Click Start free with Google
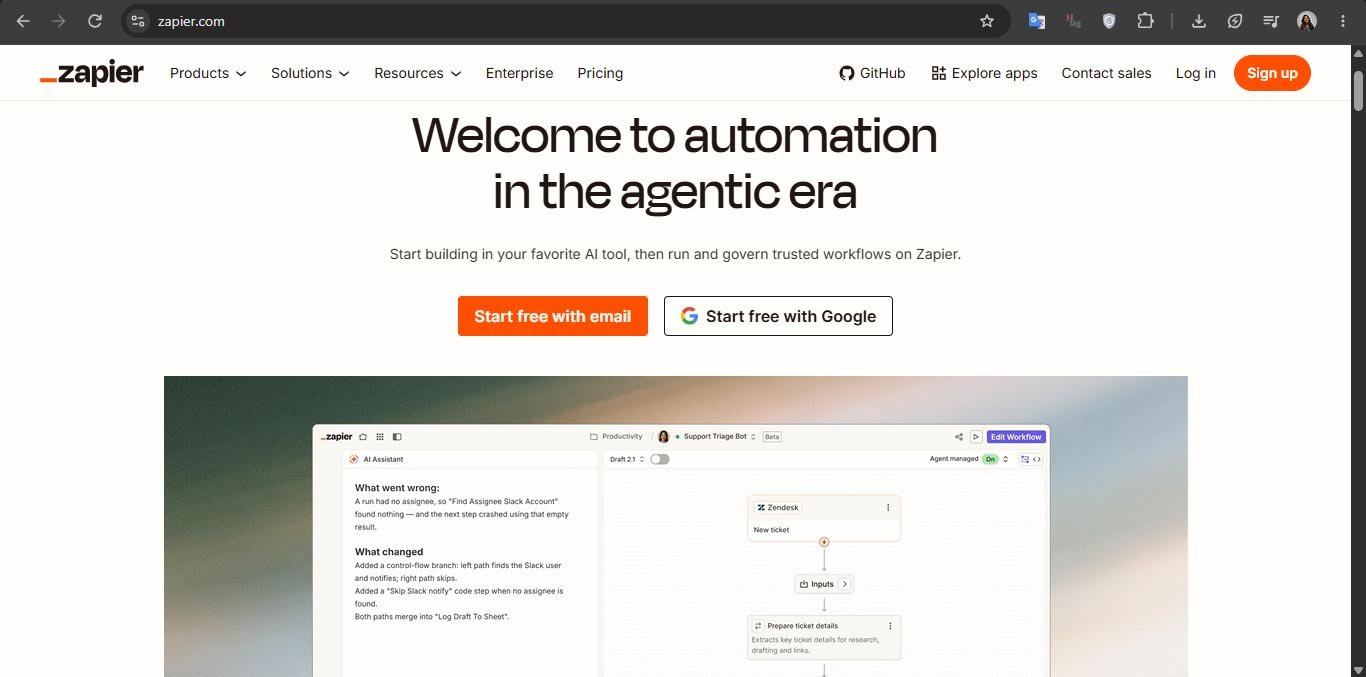This screenshot has width=1366, height=677. click(778, 316)
